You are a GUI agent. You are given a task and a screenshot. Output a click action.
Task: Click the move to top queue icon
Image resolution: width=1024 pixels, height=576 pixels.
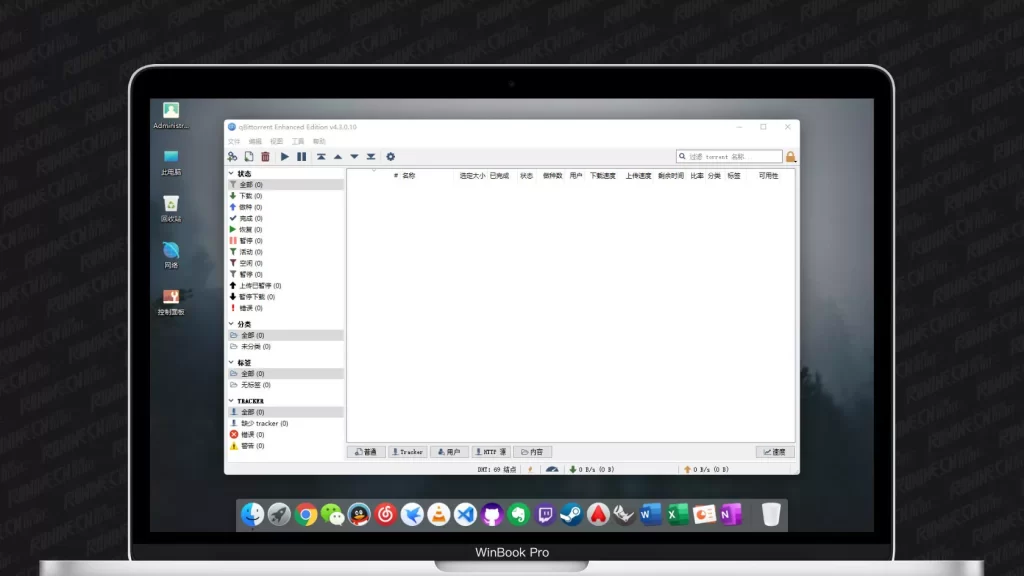(321, 157)
